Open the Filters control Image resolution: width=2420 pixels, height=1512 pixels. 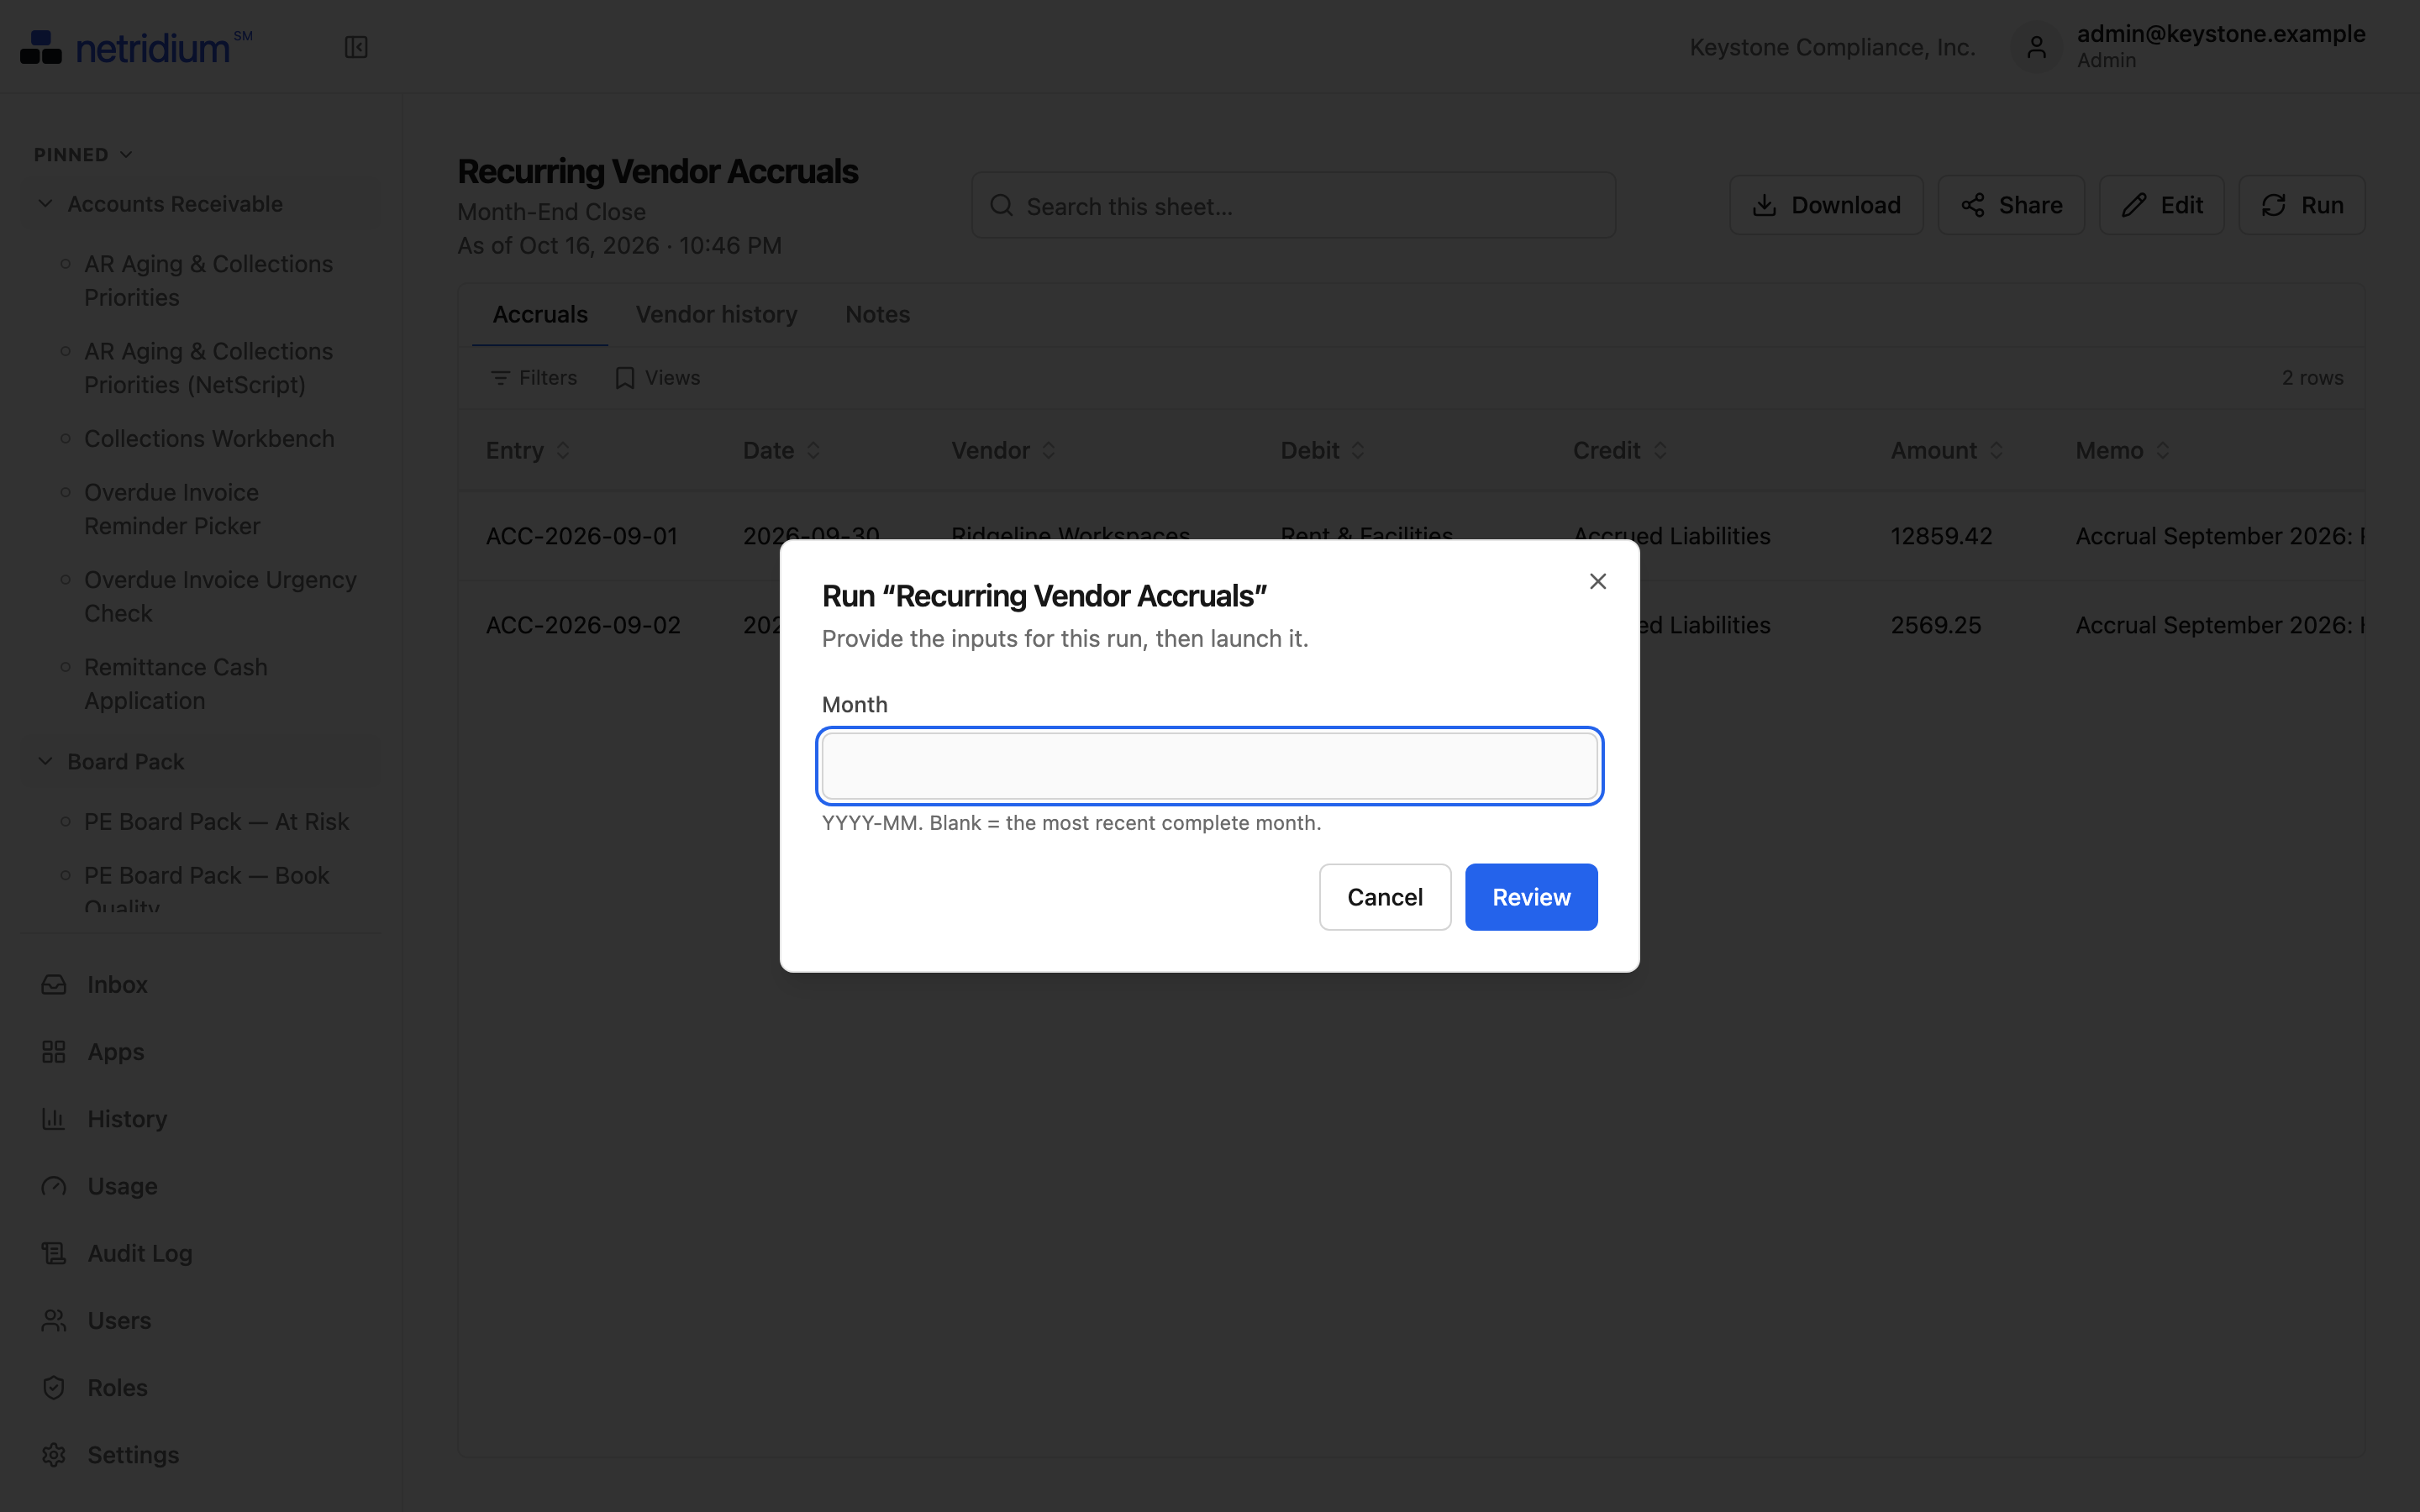point(534,378)
